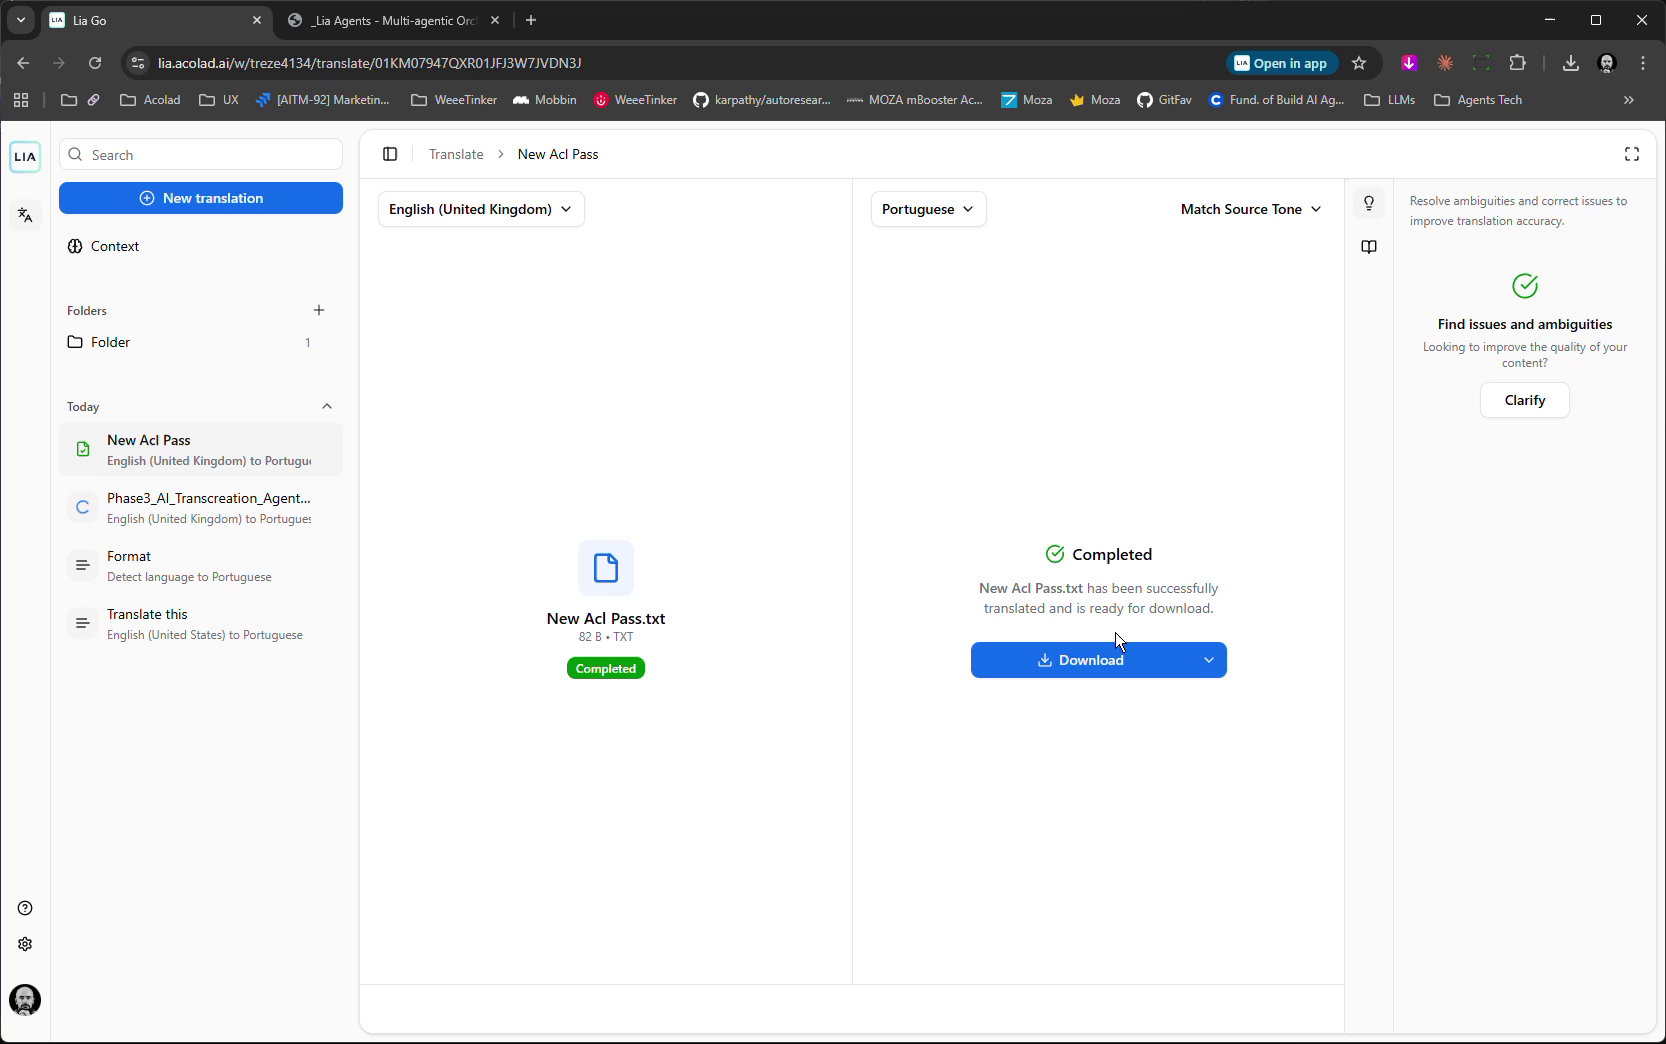Click the New translation button
Image resolution: width=1666 pixels, height=1044 pixels.
[201, 198]
